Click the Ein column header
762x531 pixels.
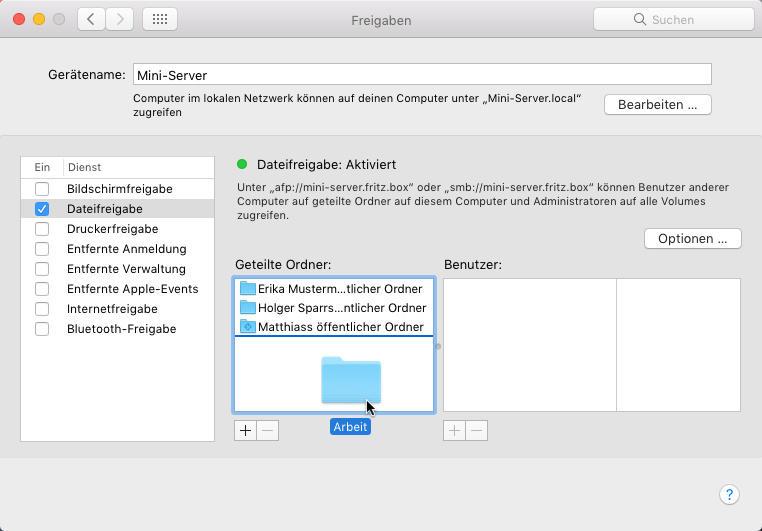(42, 167)
